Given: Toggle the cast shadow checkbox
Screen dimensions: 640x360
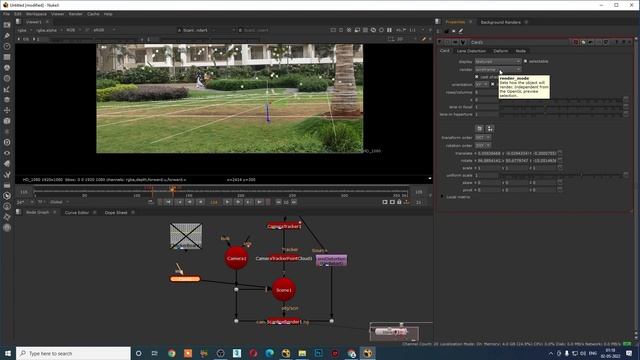Looking at the screenshot, I should (476, 77).
